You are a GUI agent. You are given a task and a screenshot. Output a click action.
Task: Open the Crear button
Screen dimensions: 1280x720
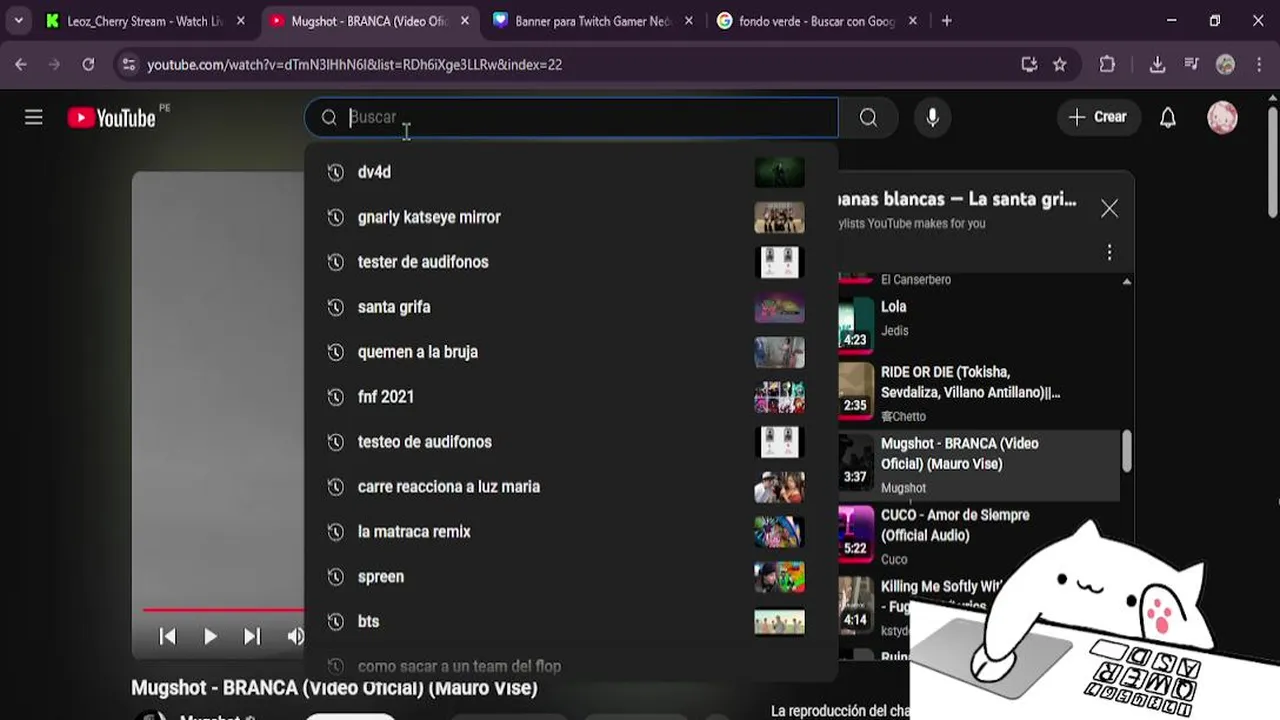(1097, 117)
